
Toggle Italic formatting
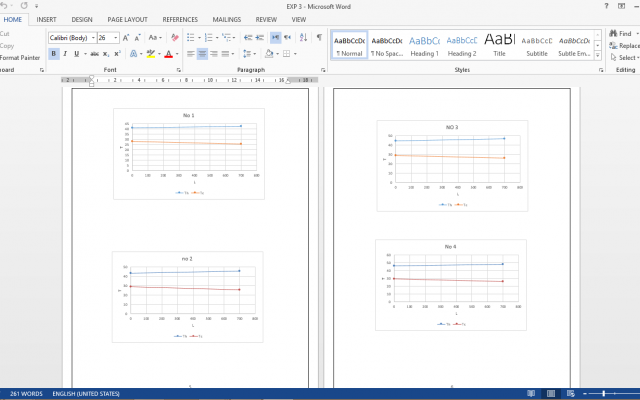(65, 54)
